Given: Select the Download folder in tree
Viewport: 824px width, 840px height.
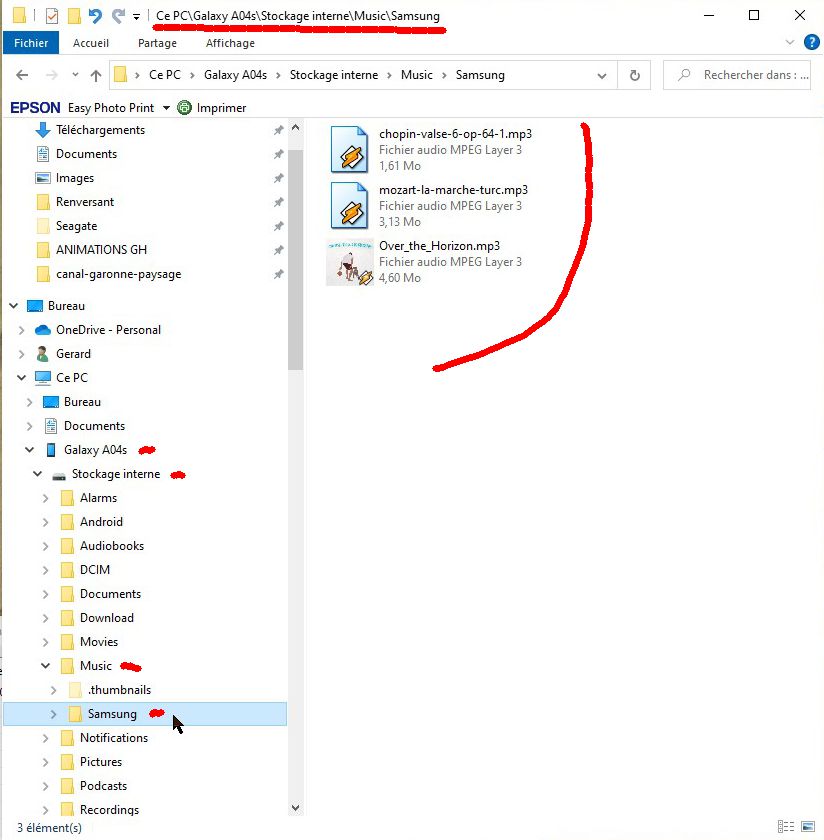Looking at the screenshot, I should click(x=107, y=618).
